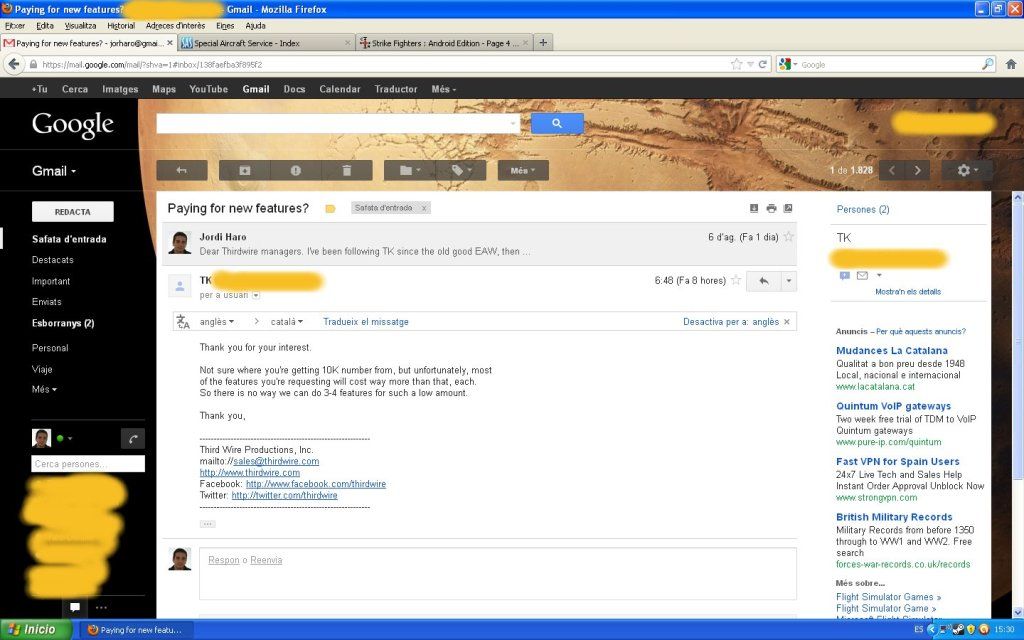Bookmark this page with the star icon

[x=737, y=64]
